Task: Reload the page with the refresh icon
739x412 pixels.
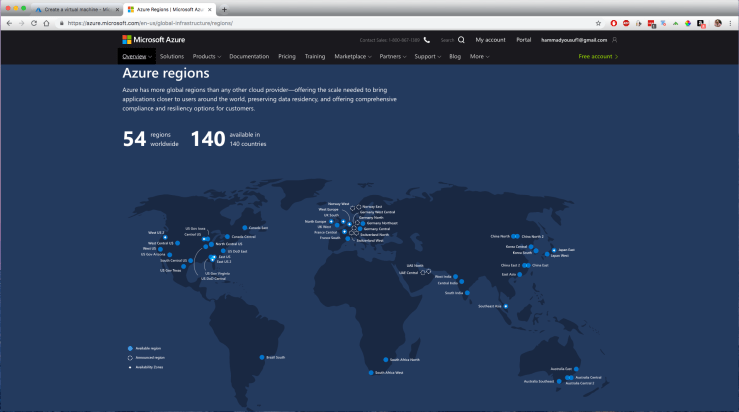Action: 34,23
